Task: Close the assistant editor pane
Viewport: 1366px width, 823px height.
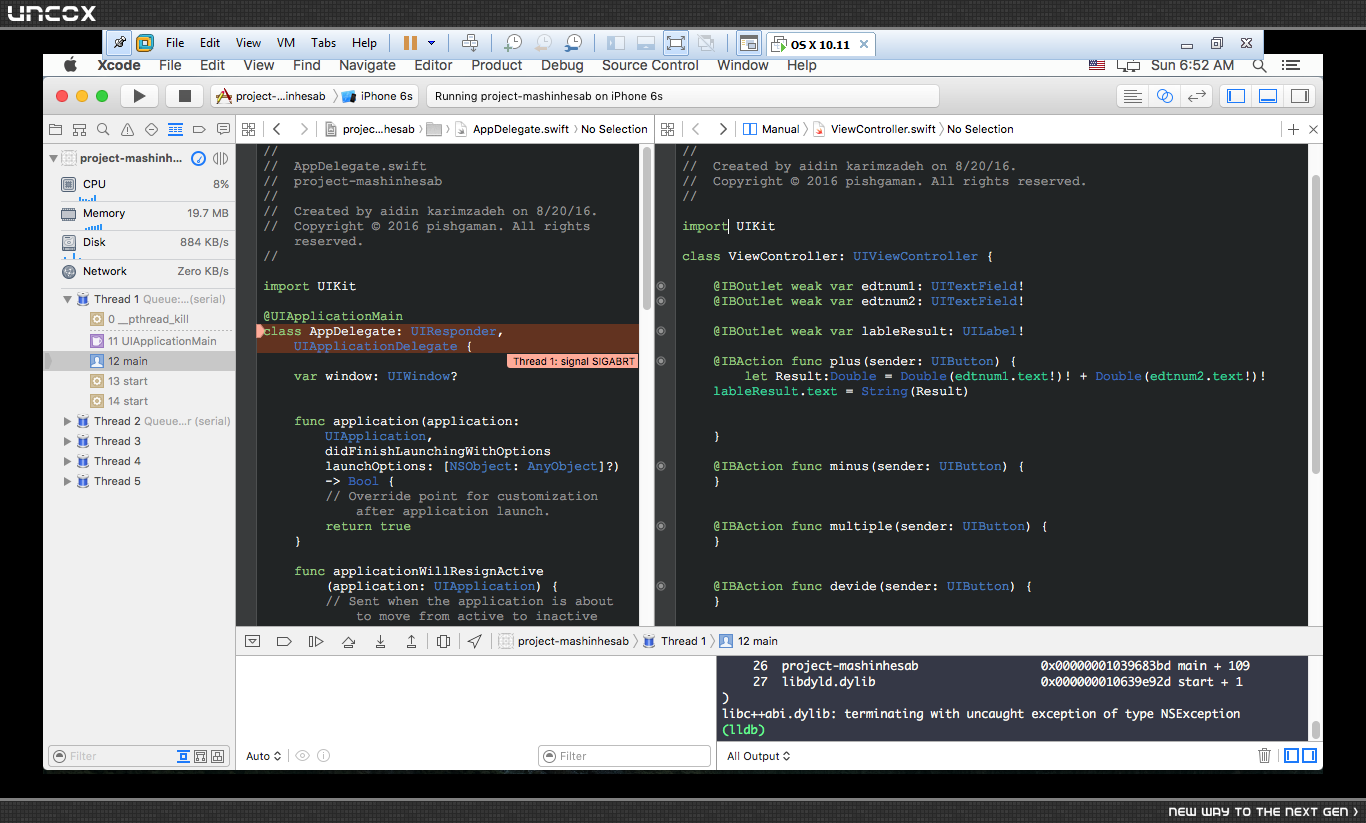Action: click(x=1313, y=129)
